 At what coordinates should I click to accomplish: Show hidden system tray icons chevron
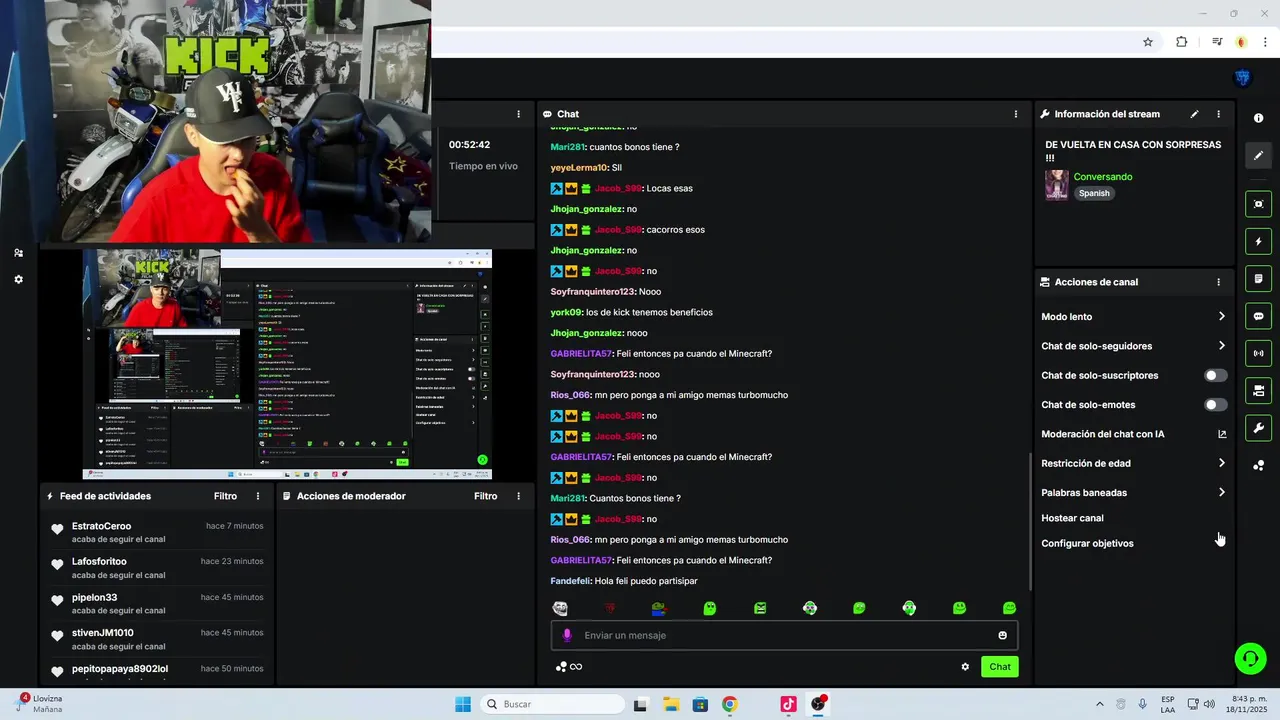1100,704
